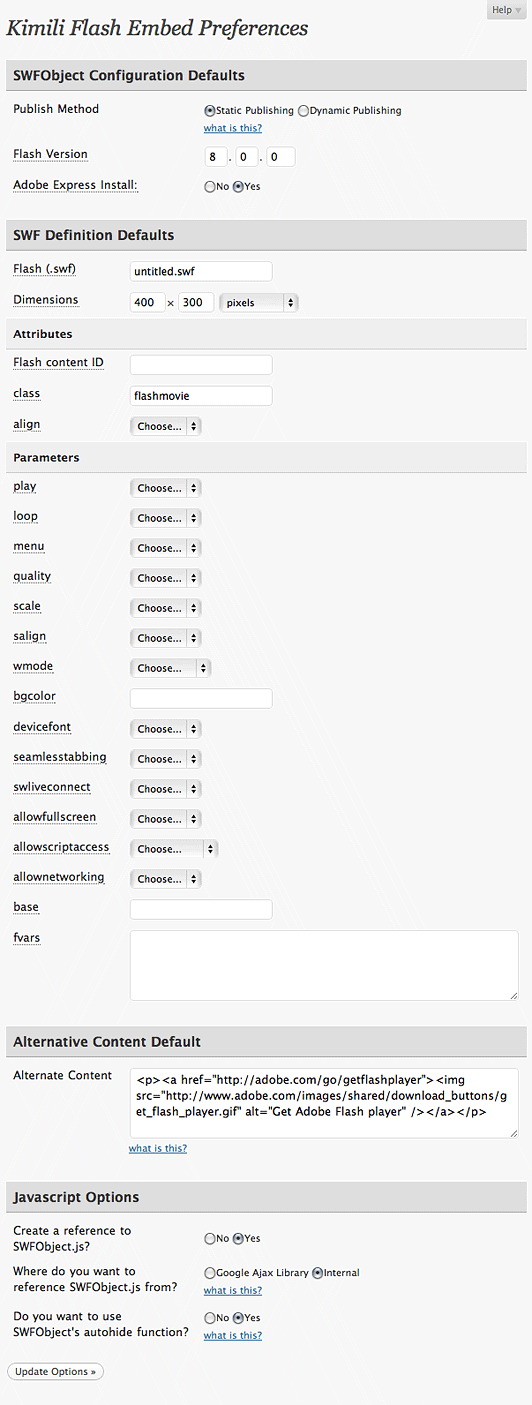The height and width of the screenshot is (1405, 532).
Task: Select Static Publishing radio button
Action: pyautogui.click(x=209, y=111)
